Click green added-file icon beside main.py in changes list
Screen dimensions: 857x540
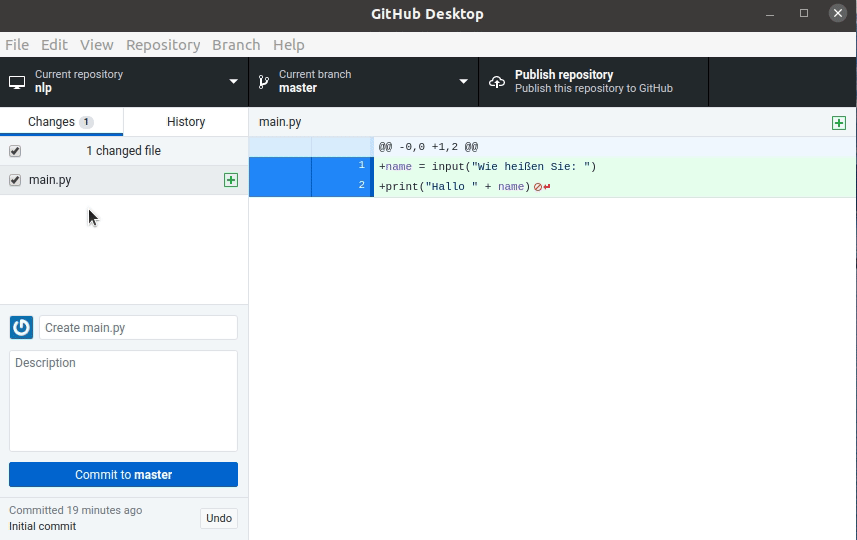click(x=231, y=180)
